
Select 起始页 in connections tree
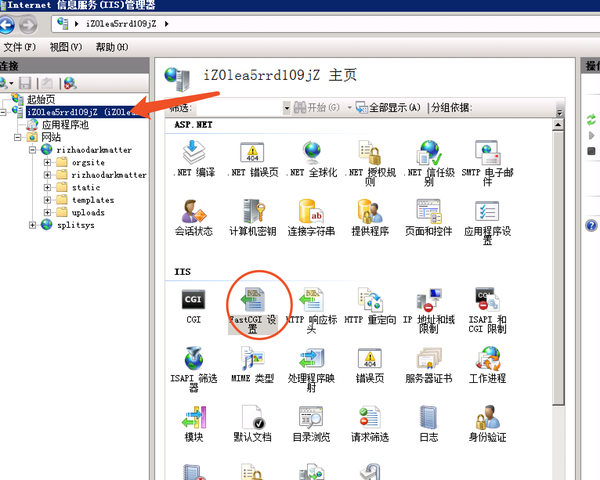41,100
